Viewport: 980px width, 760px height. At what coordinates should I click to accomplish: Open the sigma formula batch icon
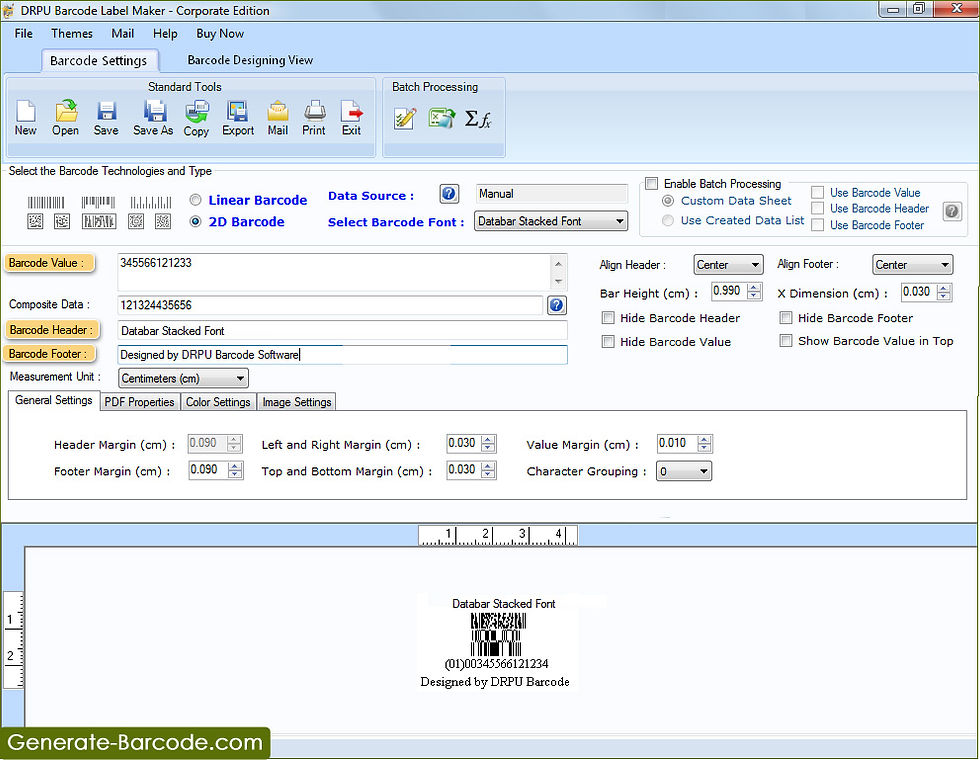(x=478, y=118)
